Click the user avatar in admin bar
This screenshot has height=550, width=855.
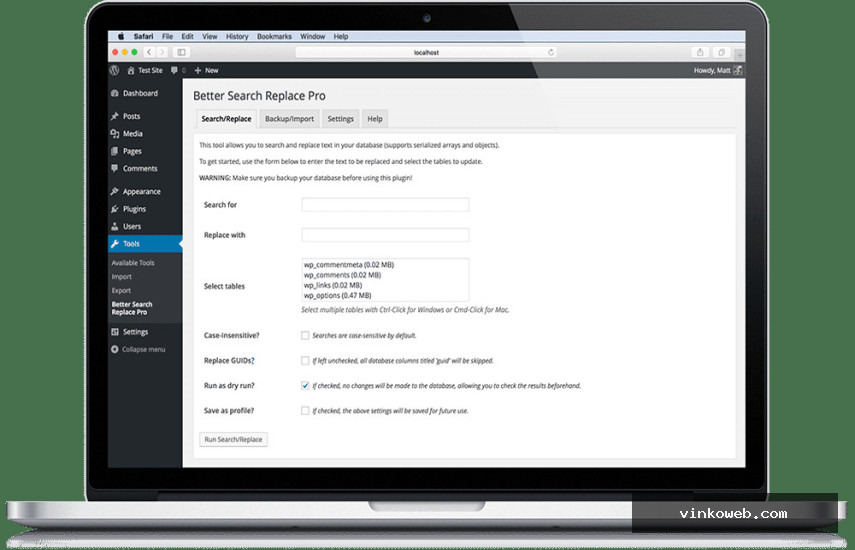pyautogui.click(x=738, y=70)
